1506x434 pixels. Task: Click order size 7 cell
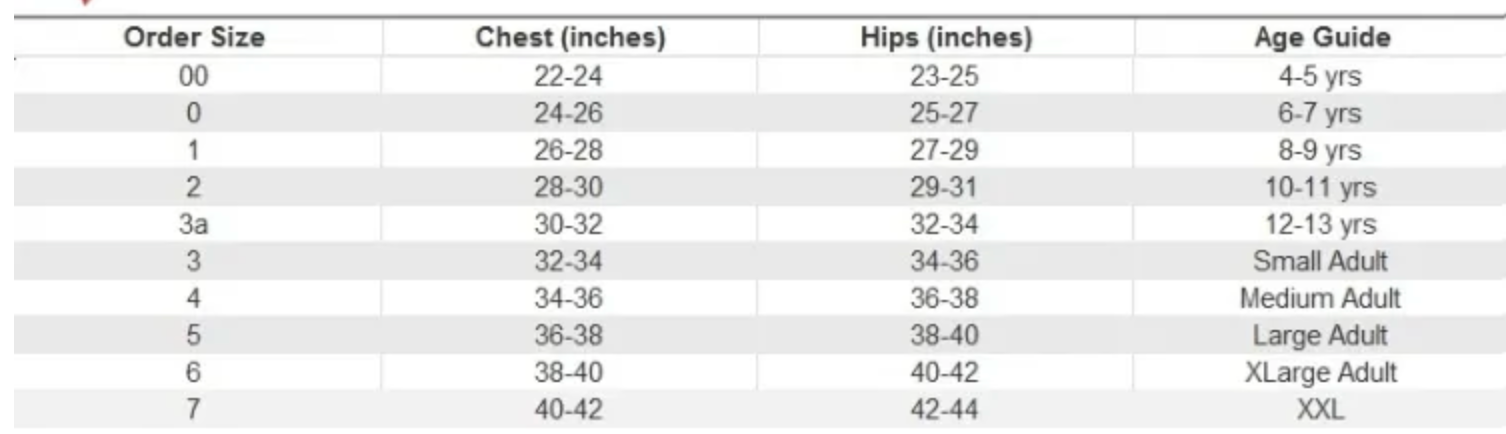point(194,409)
